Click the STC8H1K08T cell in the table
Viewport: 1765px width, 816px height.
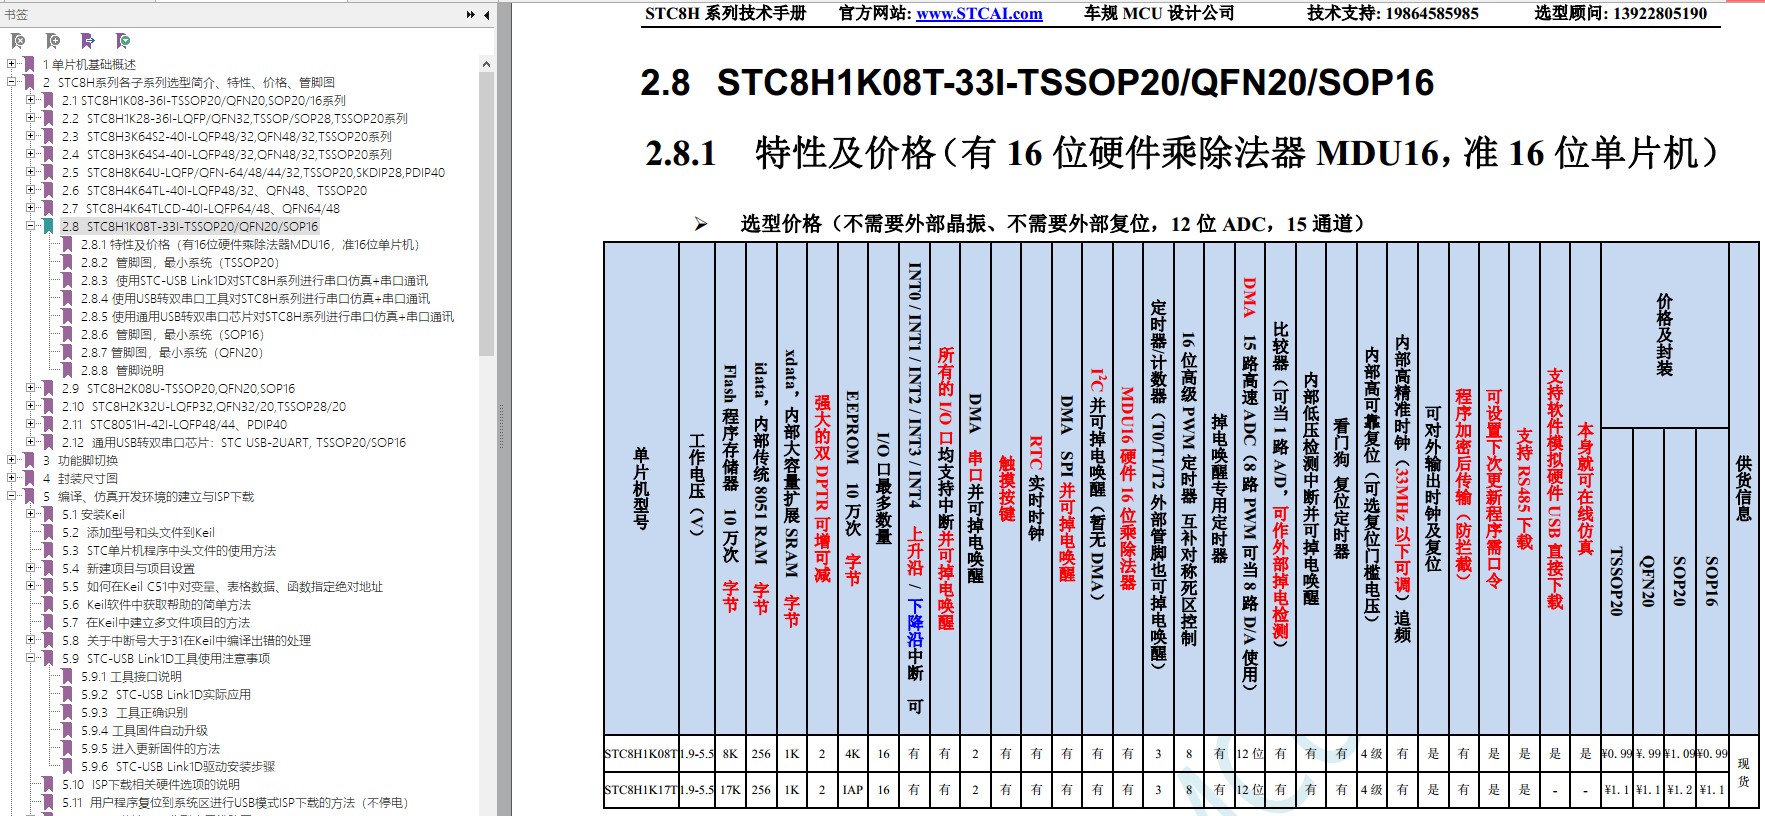[641, 753]
